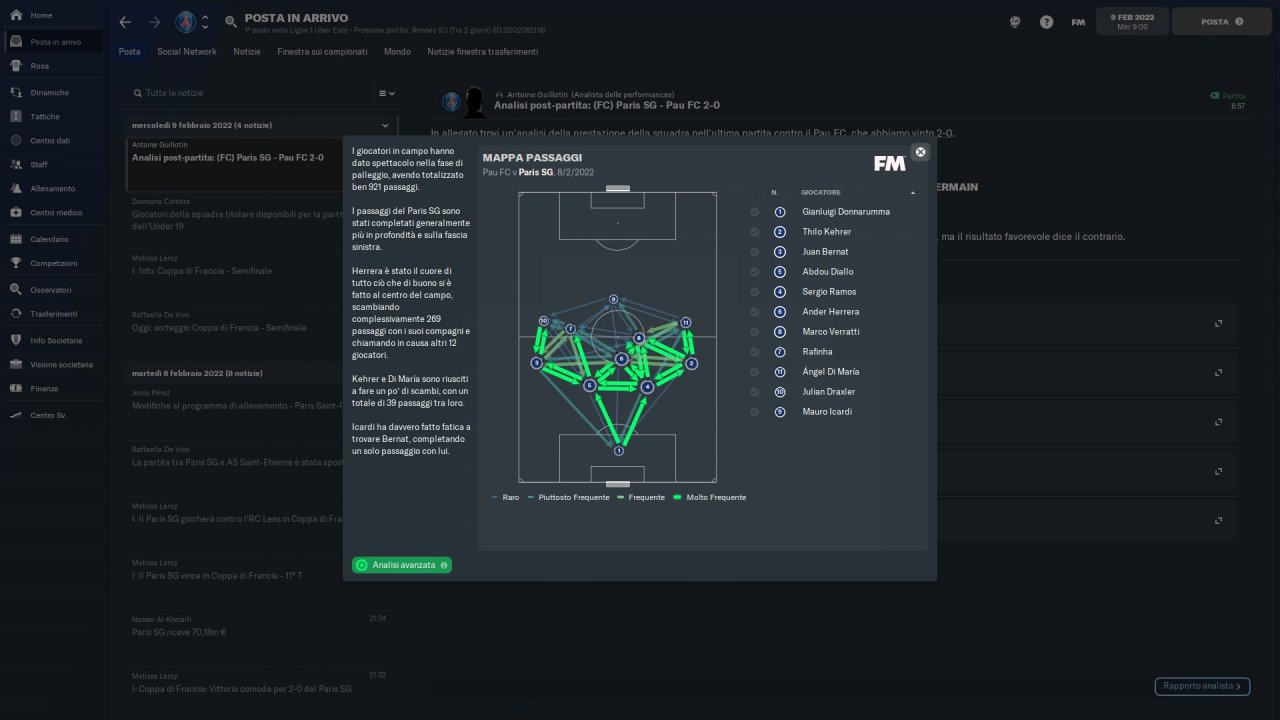The width and height of the screenshot is (1280, 720).
Task: Go back with the left arrow
Action: tap(125, 22)
